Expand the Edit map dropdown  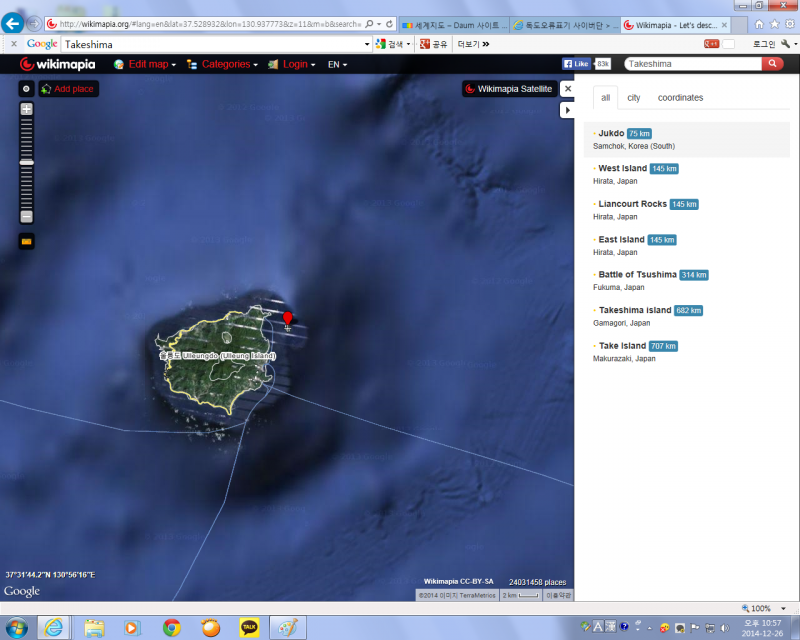[151, 64]
